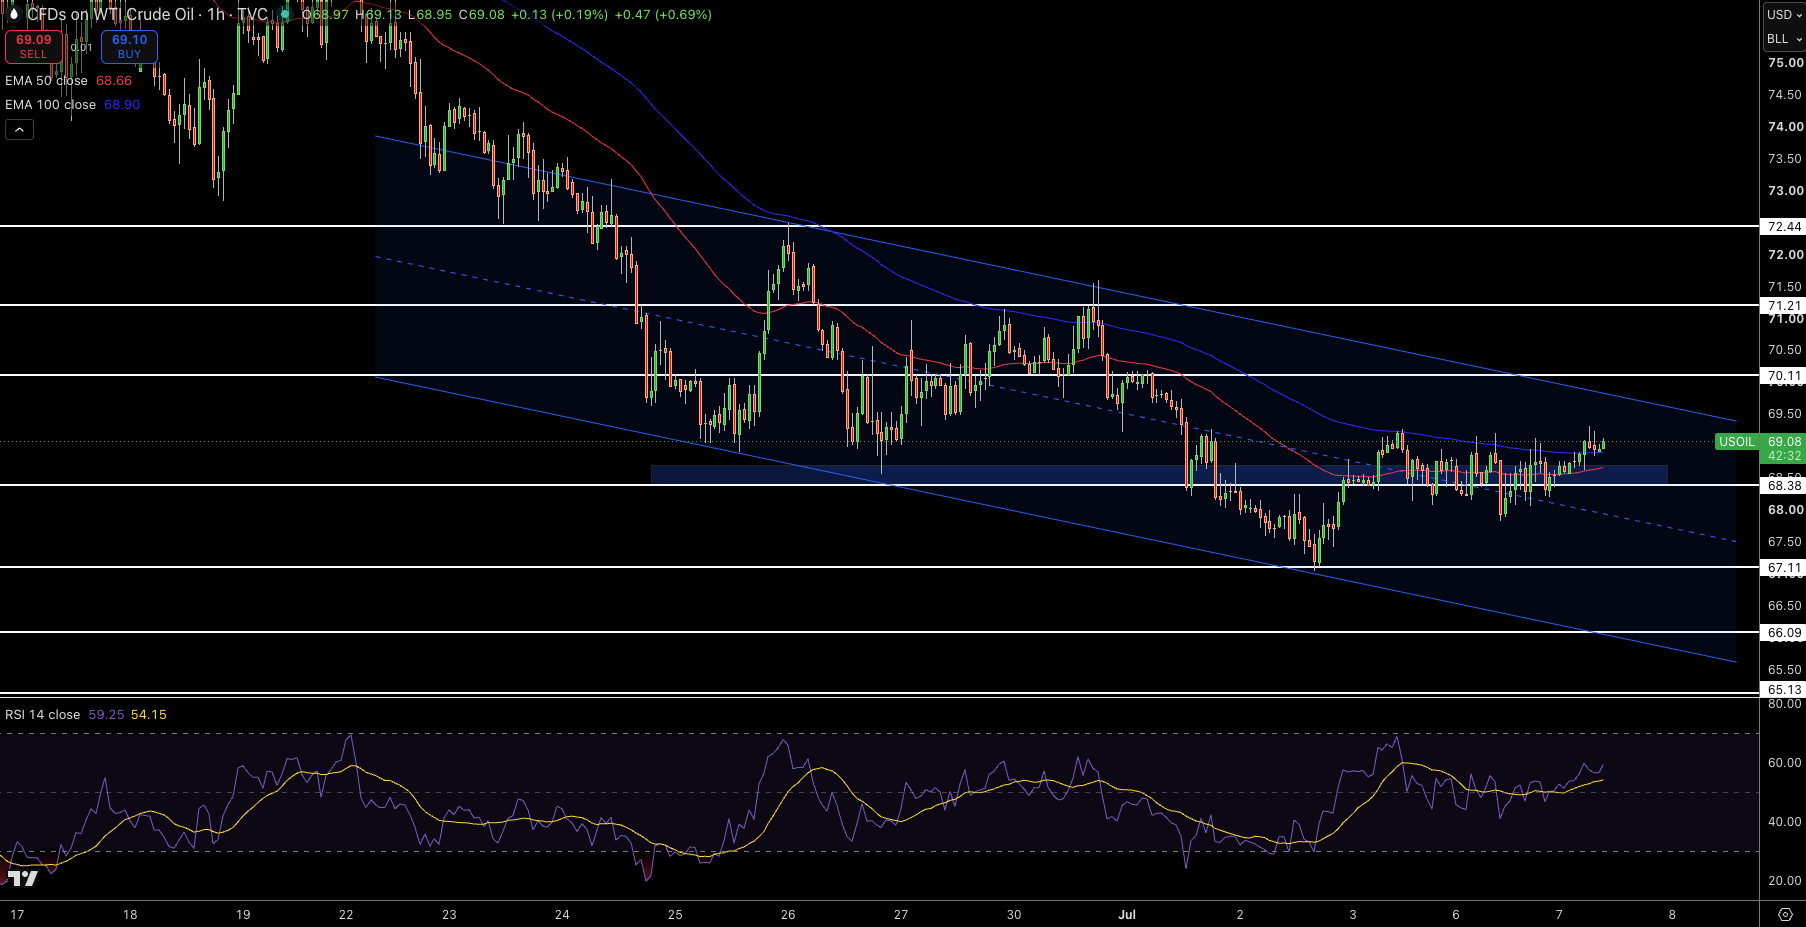Screen dimensions: 1806x927
Task: Click the 73.00 price axis label
Action: click(x=1785, y=190)
